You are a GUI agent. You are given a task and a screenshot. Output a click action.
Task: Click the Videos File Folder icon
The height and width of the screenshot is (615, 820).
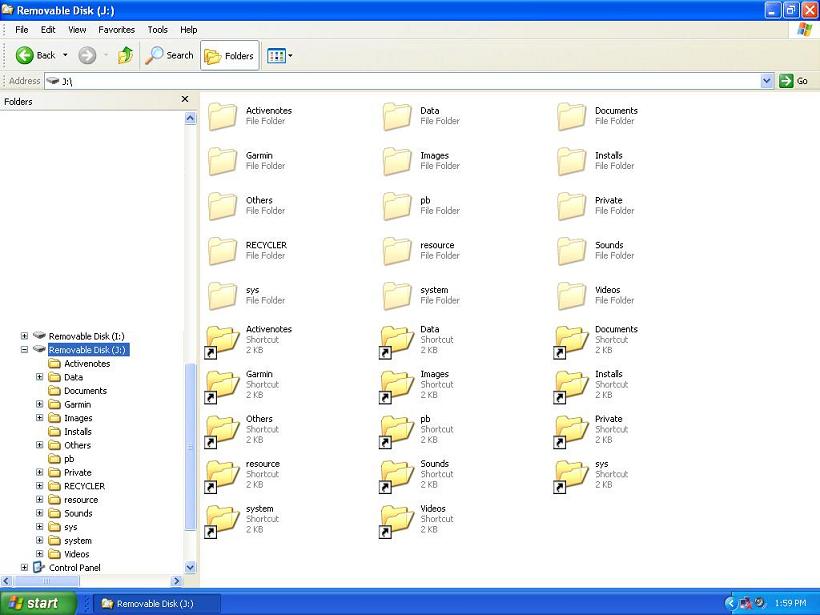click(x=570, y=294)
